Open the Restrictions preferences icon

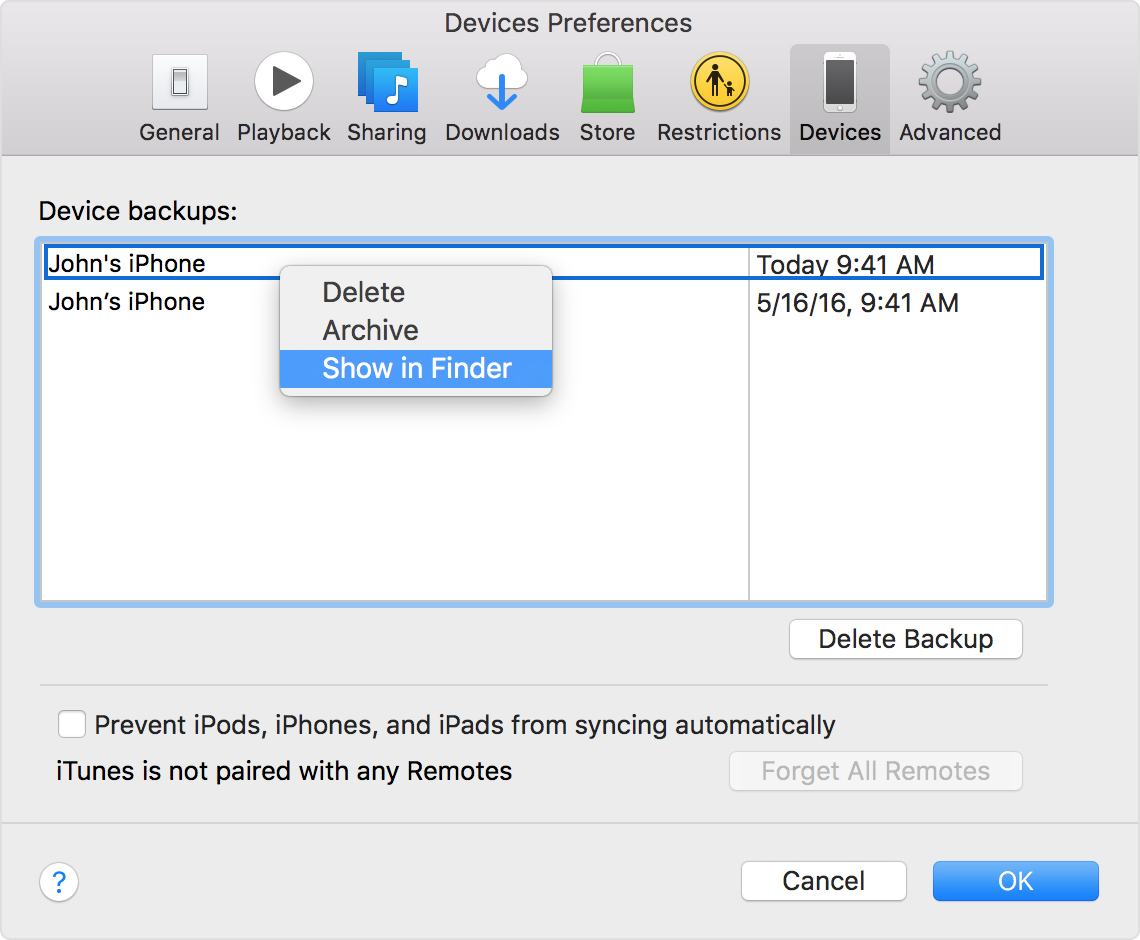pos(719,83)
